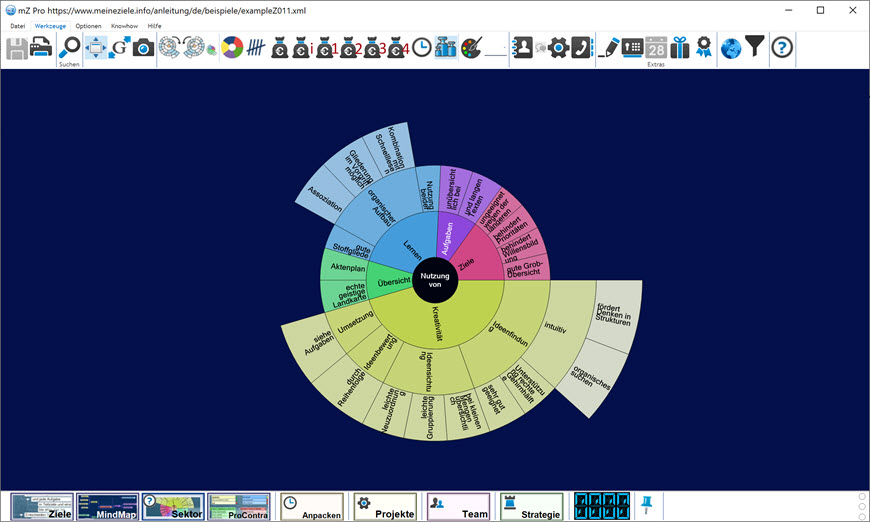Click the funnel filter icon
Screen dimensions: 870x522
pyautogui.click(x=755, y=47)
